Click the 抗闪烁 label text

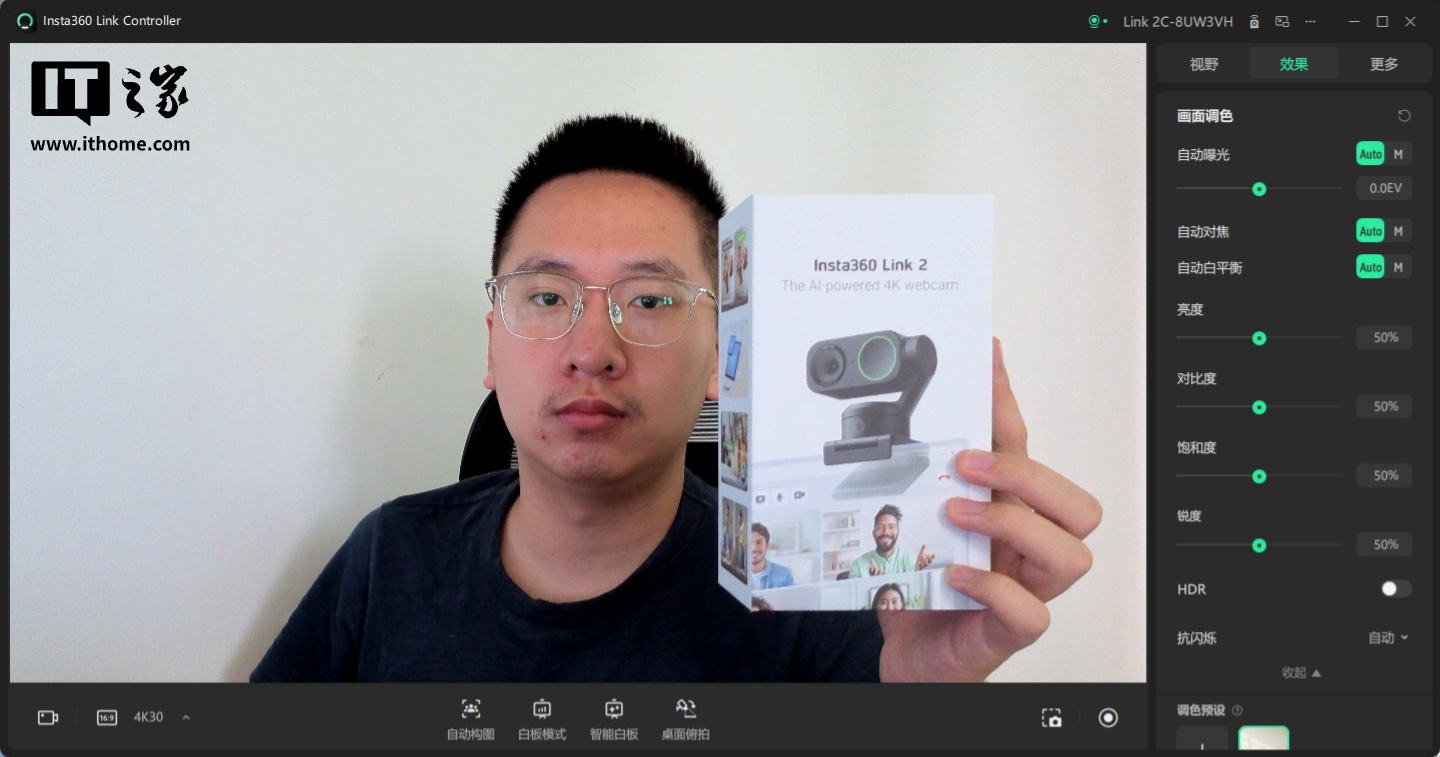(1197, 638)
